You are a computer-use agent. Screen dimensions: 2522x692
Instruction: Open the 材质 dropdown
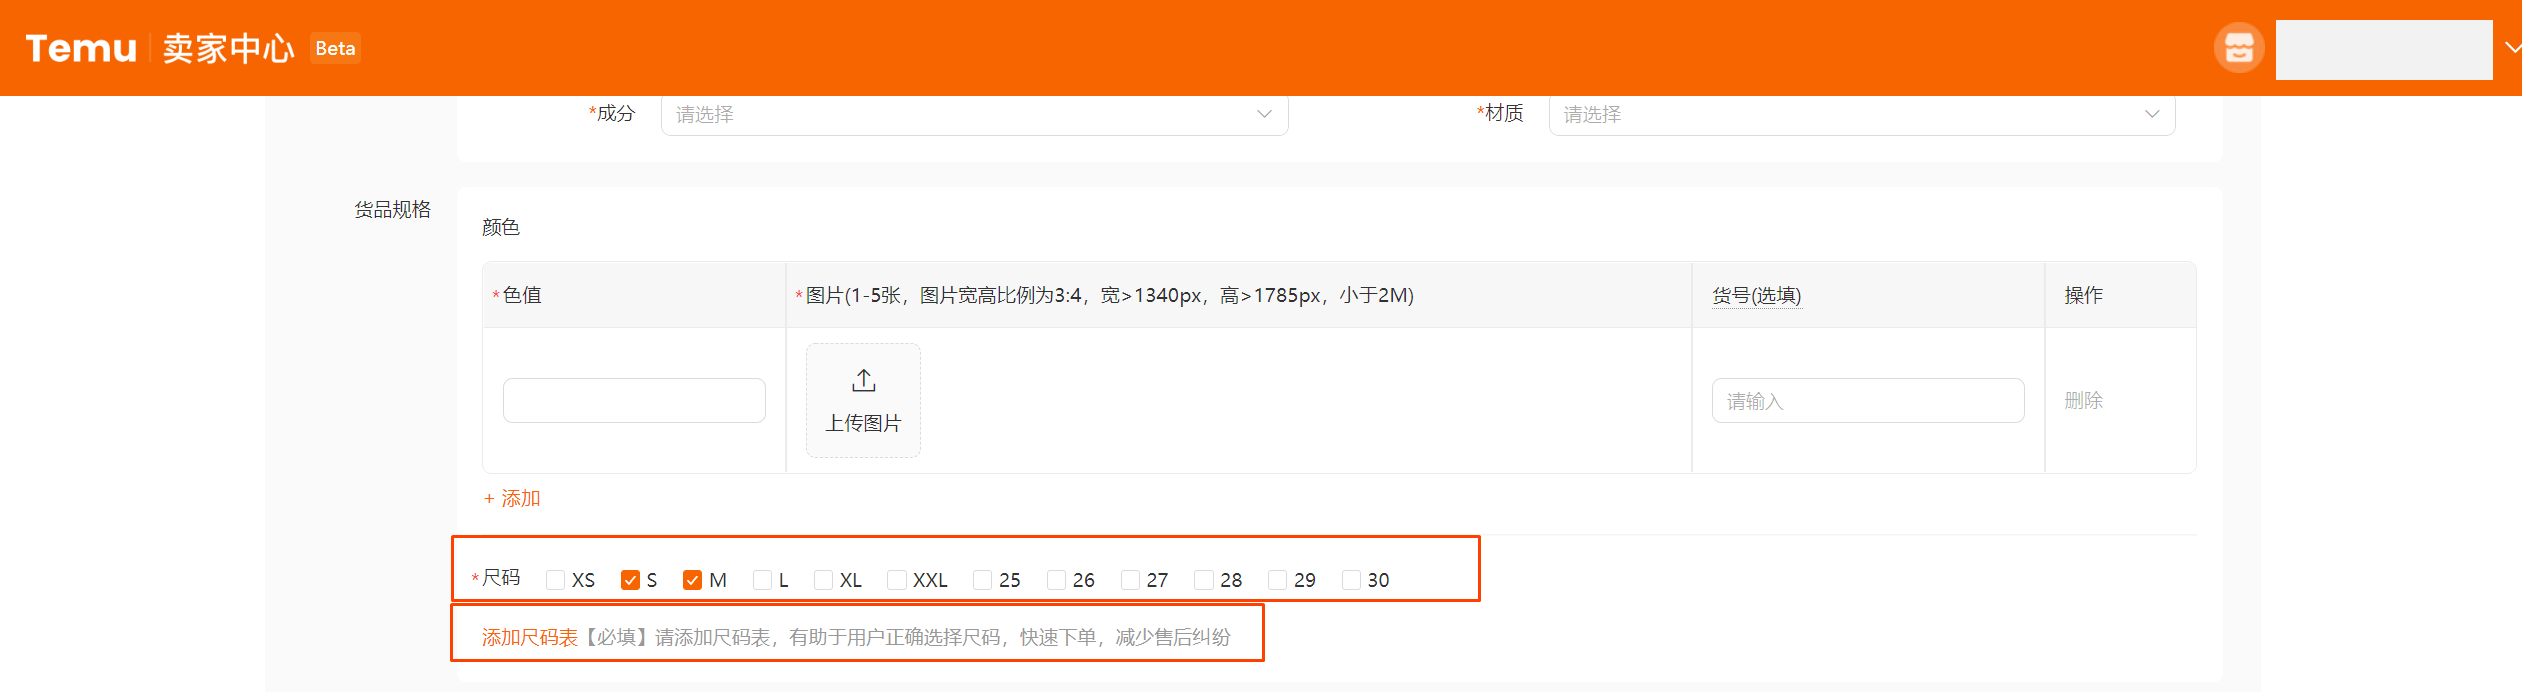coord(1861,115)
